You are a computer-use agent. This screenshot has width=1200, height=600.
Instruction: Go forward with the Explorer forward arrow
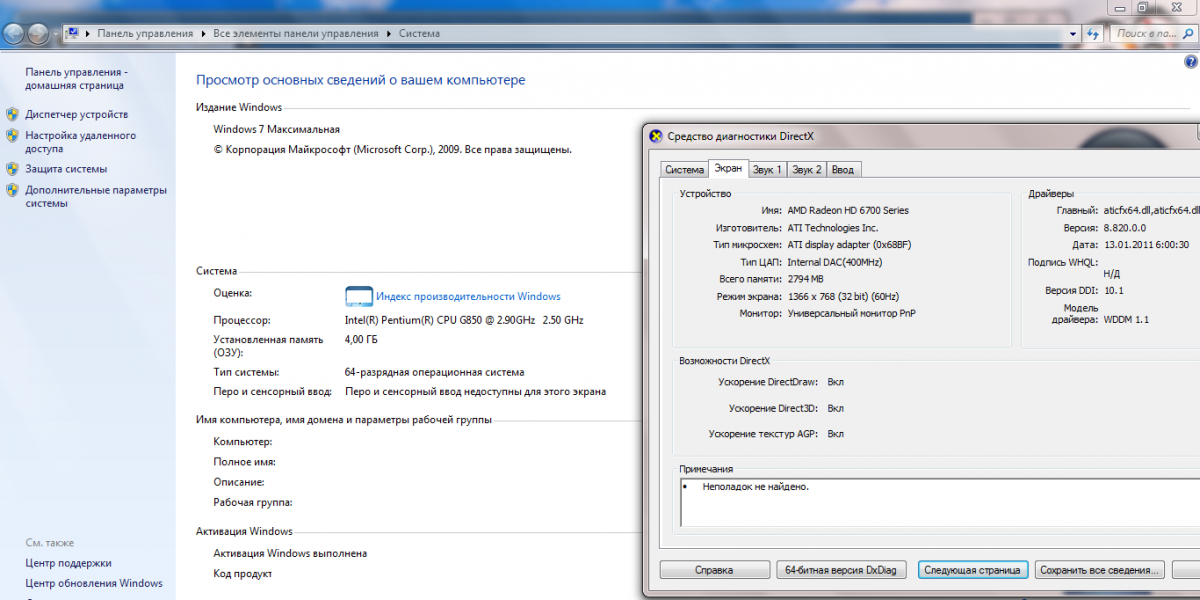tap(38, 33)
